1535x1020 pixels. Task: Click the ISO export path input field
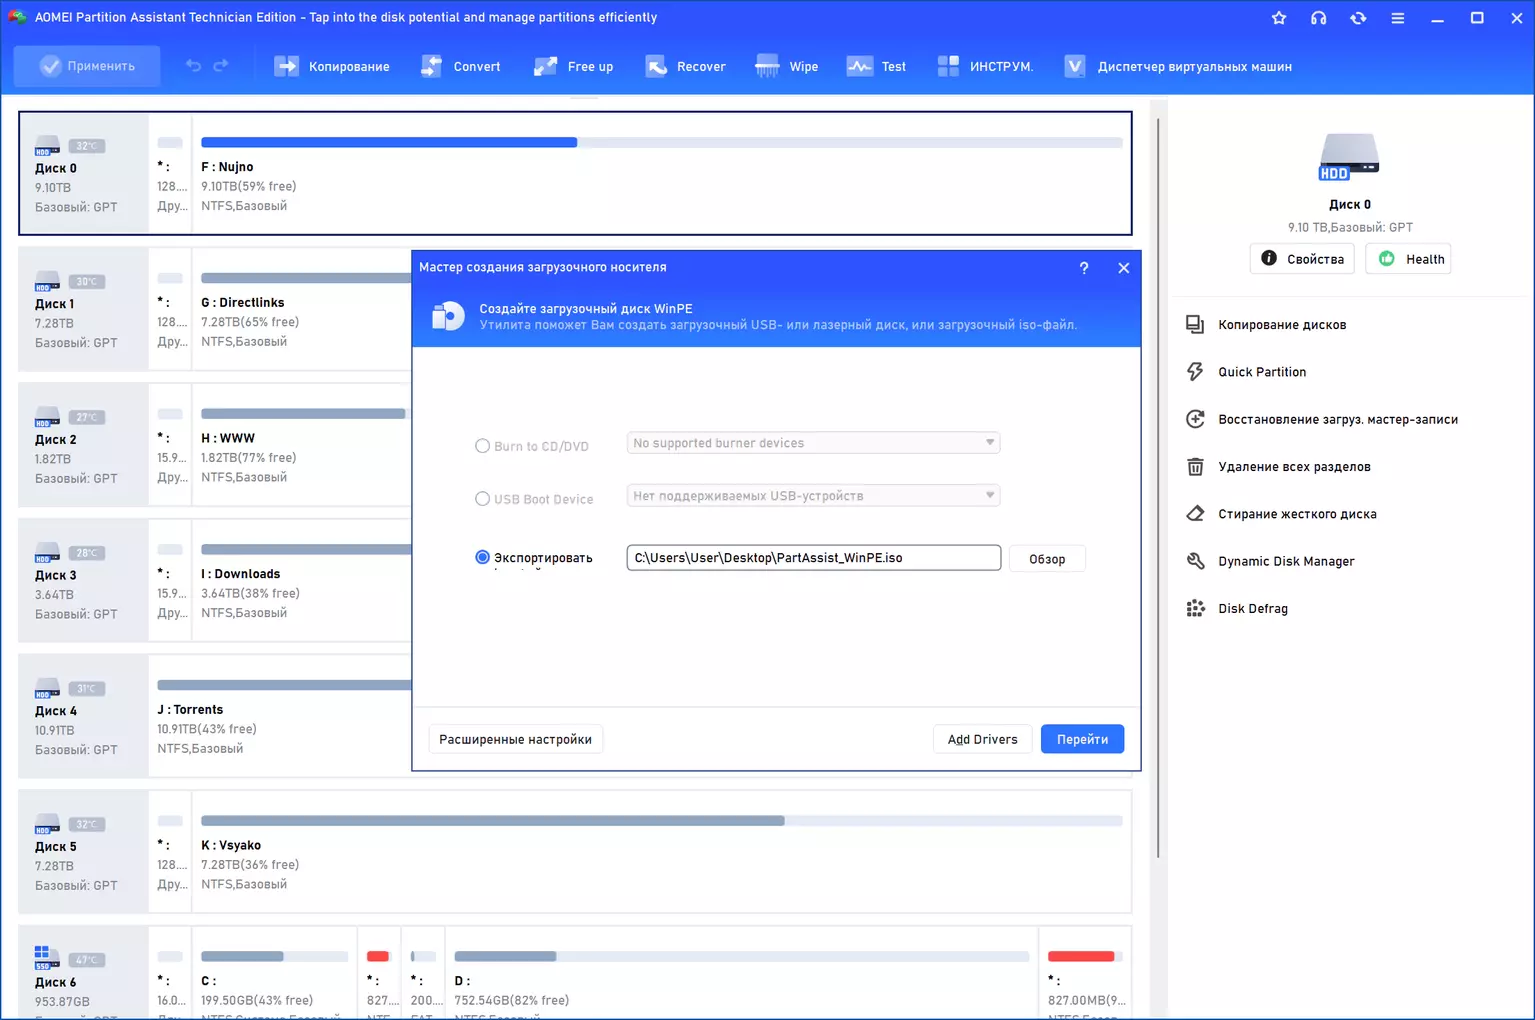[x=813, y=558]
